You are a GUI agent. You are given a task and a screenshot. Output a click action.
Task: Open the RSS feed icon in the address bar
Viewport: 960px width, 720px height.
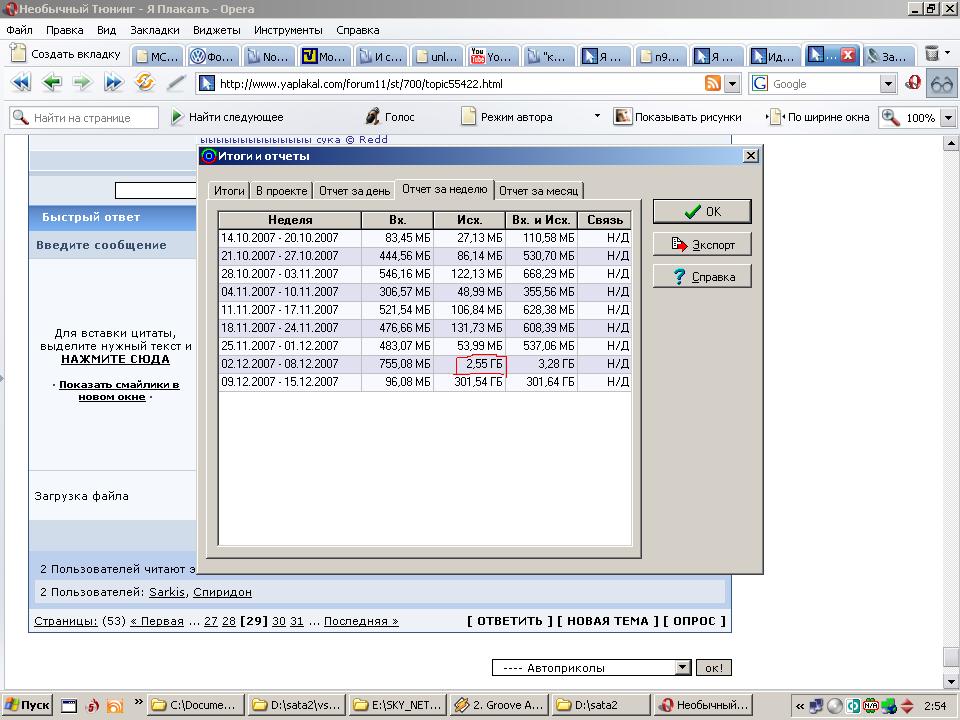pos(713,83)
